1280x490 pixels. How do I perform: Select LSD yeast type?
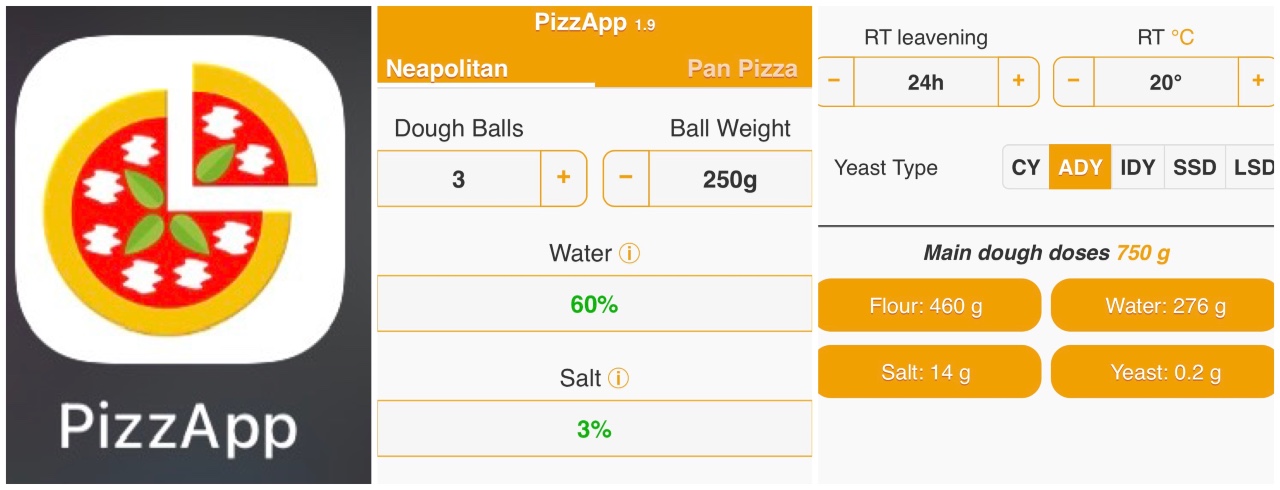[x=1254, y=168]
